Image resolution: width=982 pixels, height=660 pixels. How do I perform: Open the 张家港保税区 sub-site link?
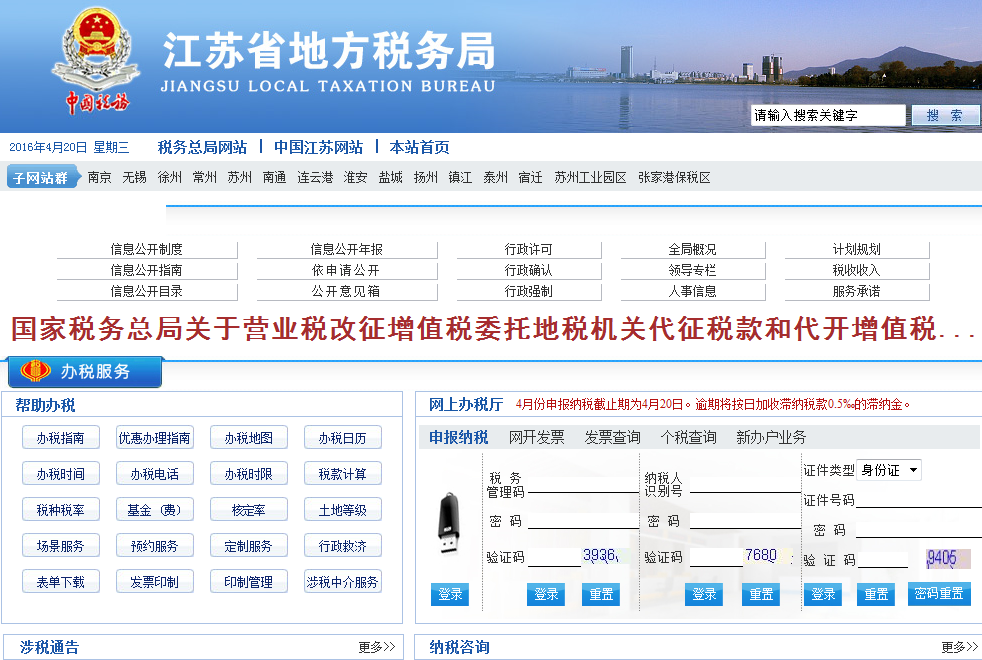pyautogui.click(x=674, y=178)
